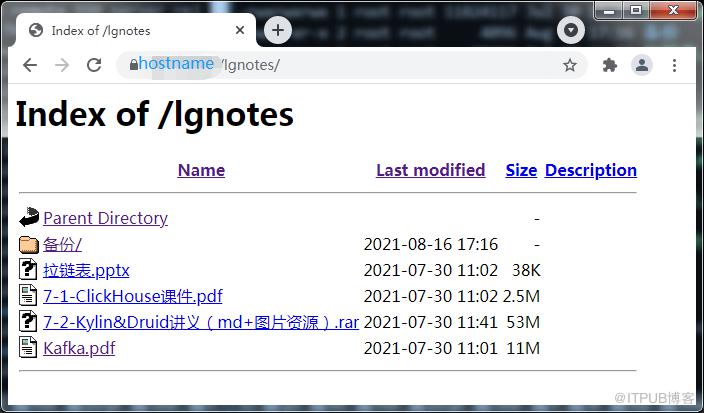Click the round down-arrow tab search button

[571, 31]
